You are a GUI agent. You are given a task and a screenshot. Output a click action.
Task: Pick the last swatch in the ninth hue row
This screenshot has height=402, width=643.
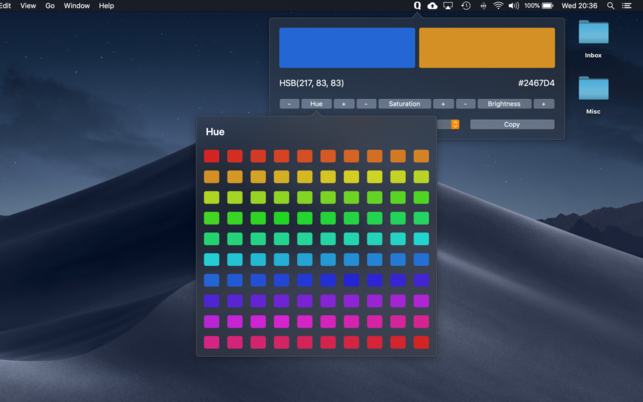421,322
